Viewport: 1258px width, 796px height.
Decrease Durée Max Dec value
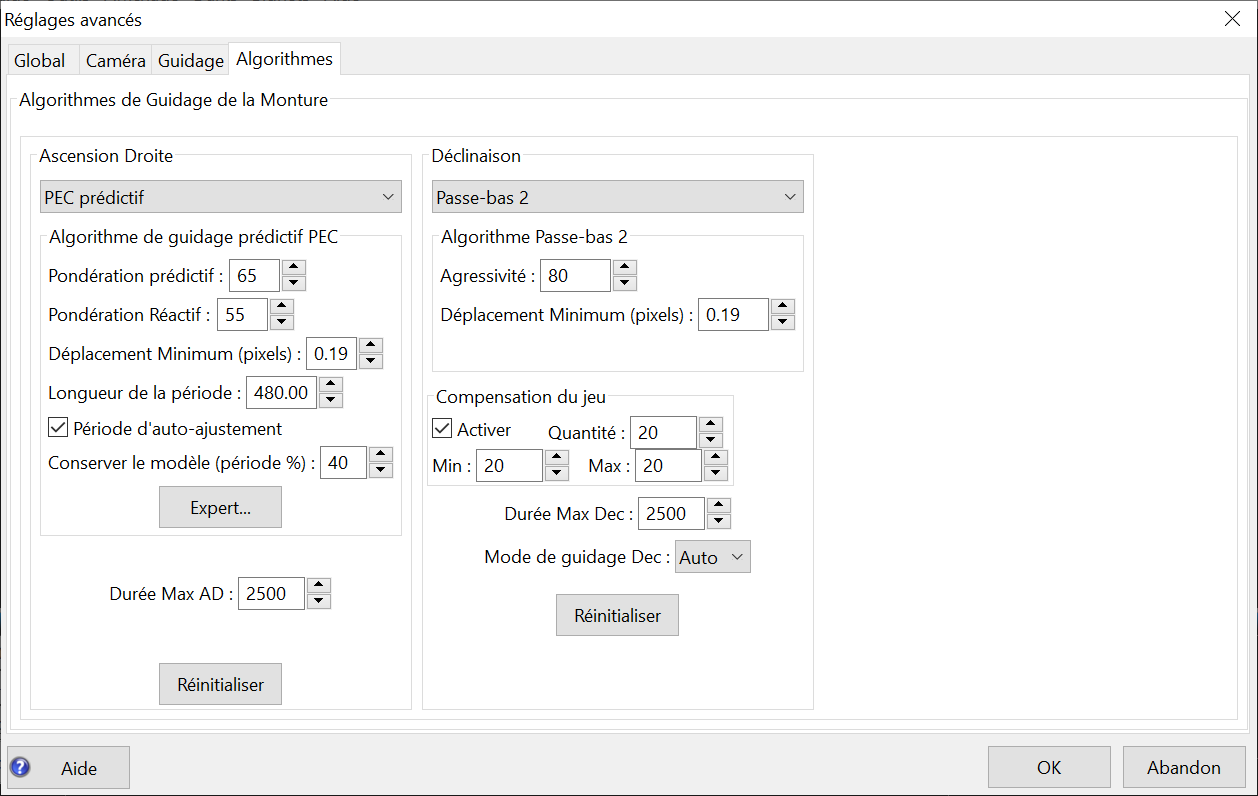point(719,521)
